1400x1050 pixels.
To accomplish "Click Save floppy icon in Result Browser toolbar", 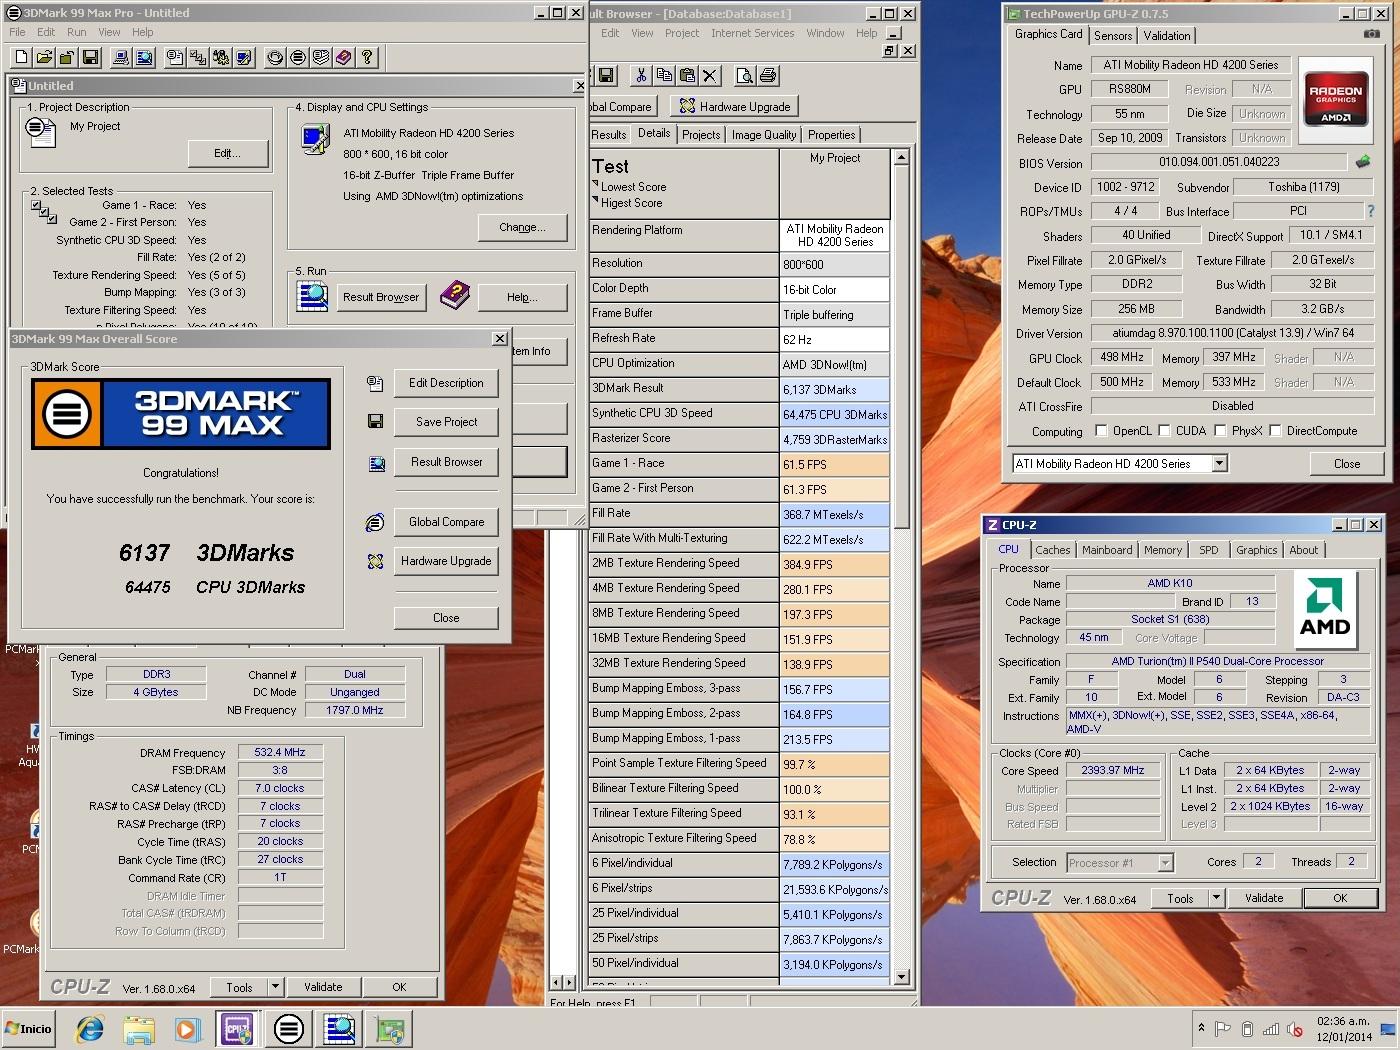I will pos(605,75).
